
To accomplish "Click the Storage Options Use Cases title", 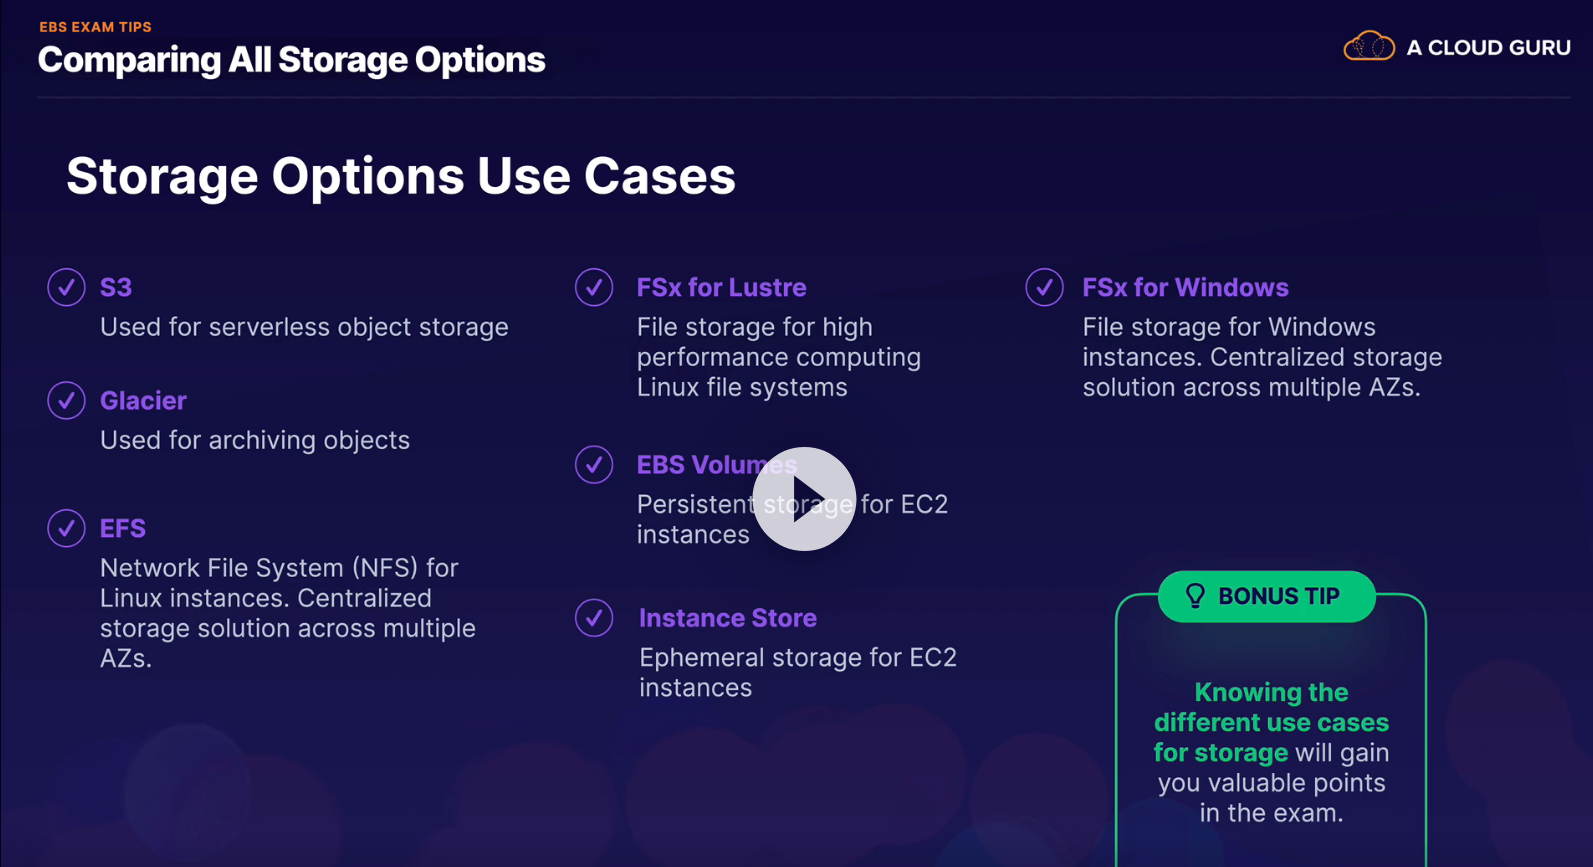I will [401, 176].
